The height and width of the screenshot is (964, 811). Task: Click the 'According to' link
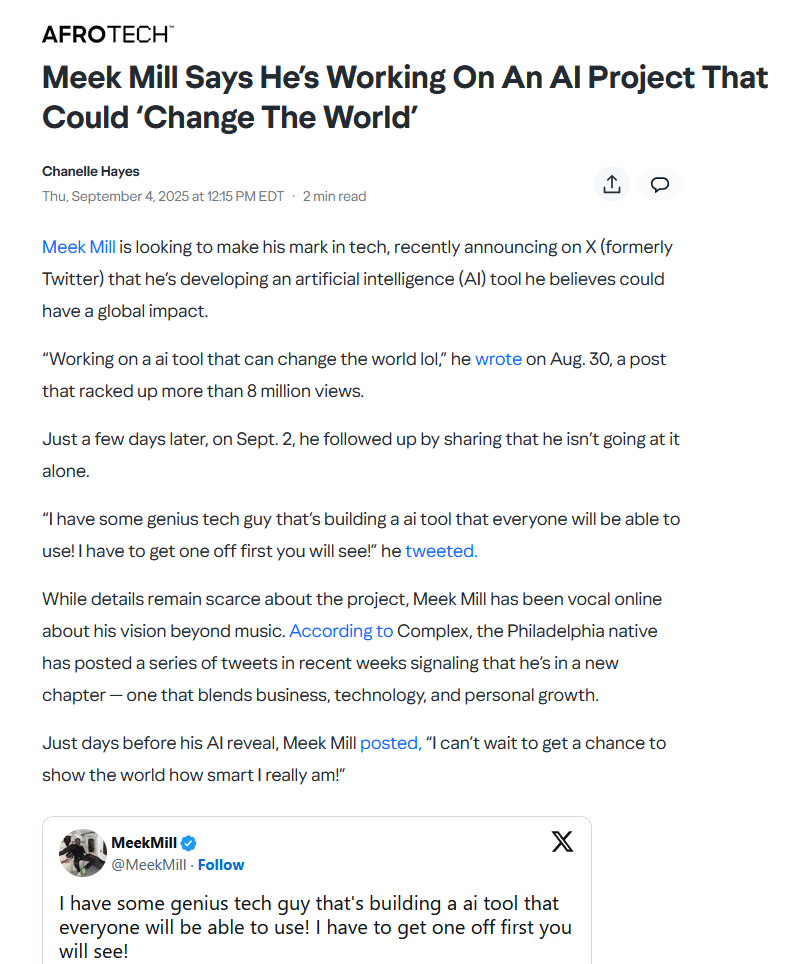pos(341,631)
